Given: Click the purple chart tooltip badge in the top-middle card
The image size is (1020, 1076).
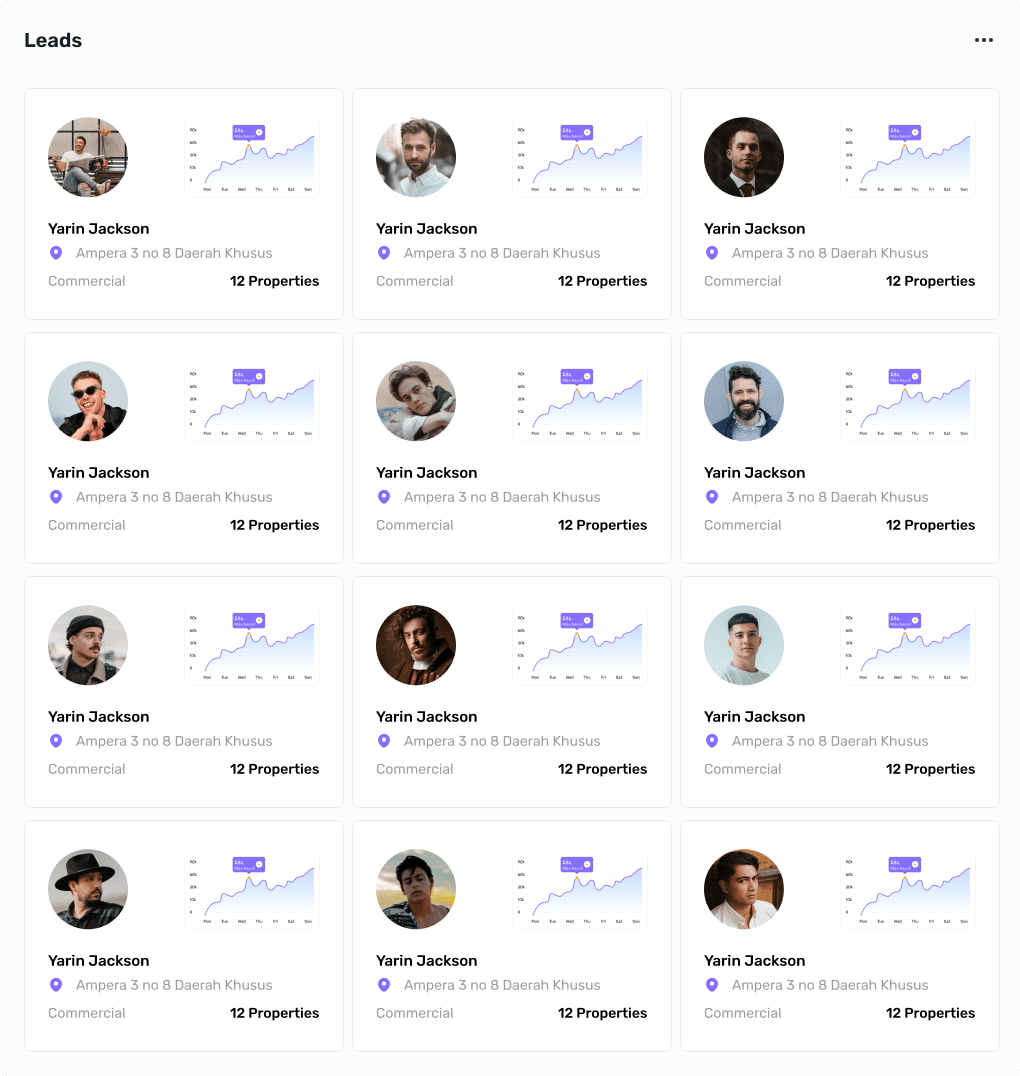Looking at the screenshot, I should (577, 132).
